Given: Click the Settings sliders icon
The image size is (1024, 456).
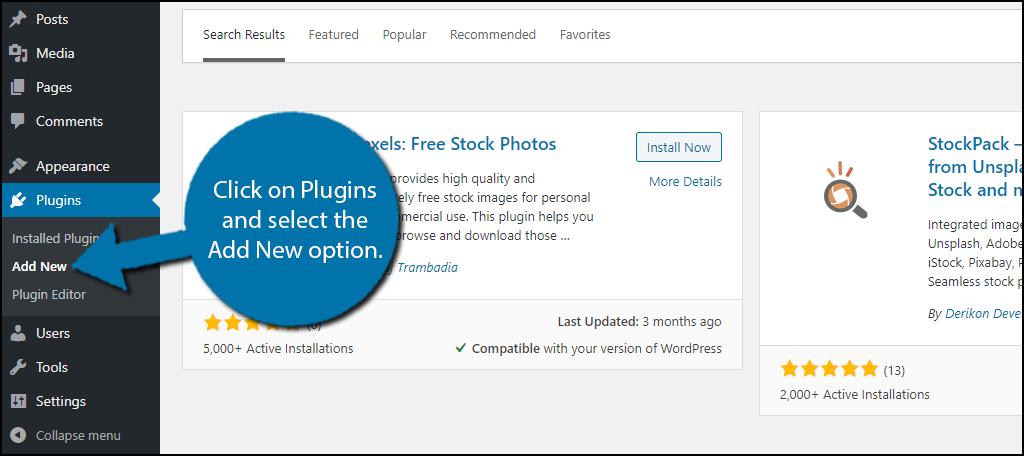Looking at the screenshot, I should 18,401.
